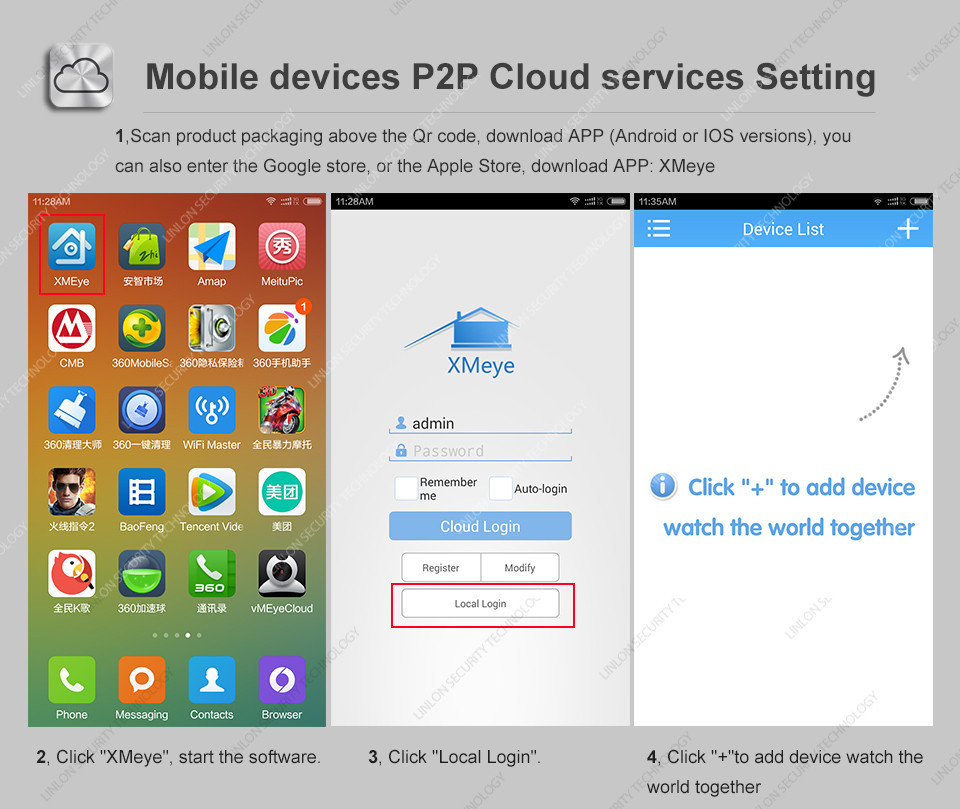The image size is (960, 809).
Task: Click the Local Login button
Action: pos(480,604)
